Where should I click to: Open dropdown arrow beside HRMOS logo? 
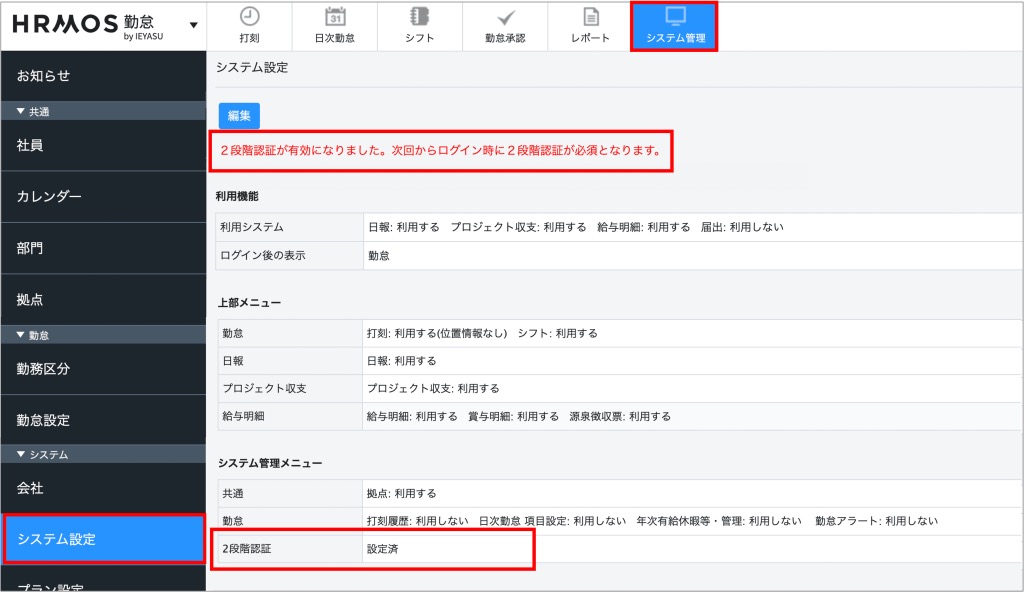point(193,25)
